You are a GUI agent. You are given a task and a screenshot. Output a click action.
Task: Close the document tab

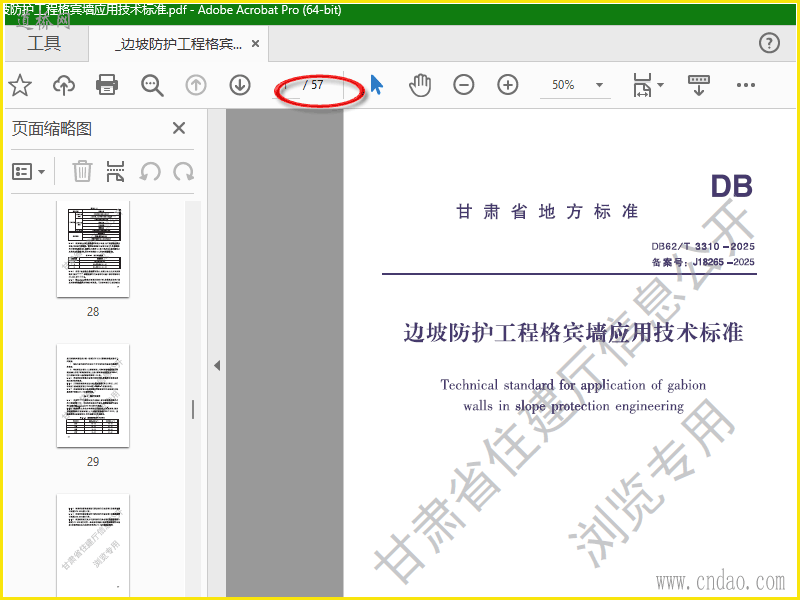tap(256, 44)
